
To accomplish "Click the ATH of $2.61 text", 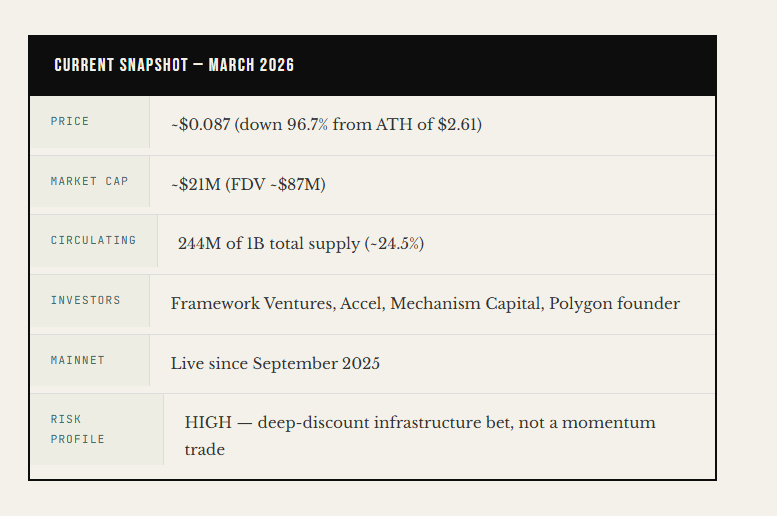I will click(427, 124).
